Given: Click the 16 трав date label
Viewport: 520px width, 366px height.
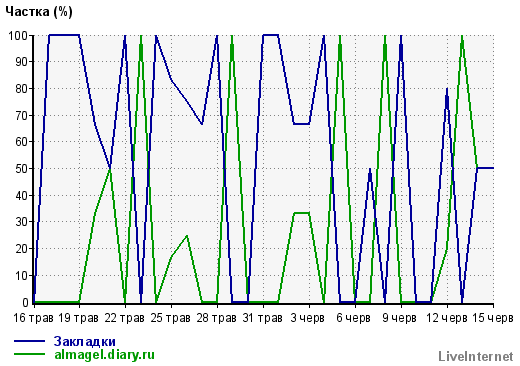Looking at the screenshot, I should [x=33, y=318].
